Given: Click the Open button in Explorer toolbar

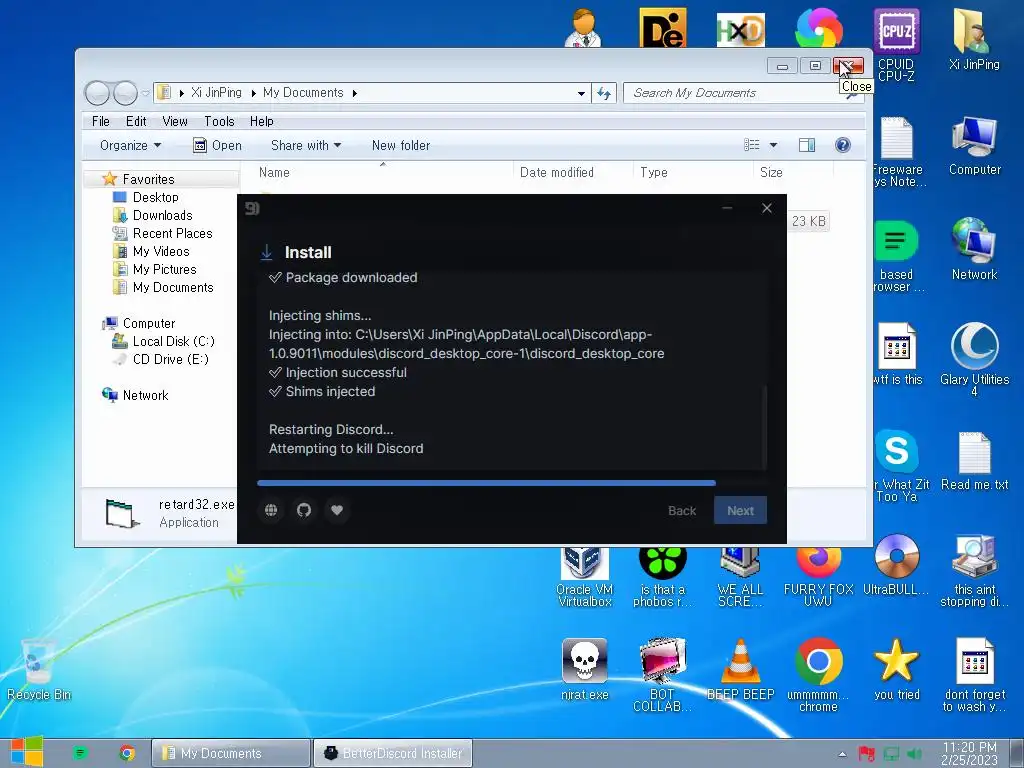Looking at the screenshot, I should coord(217,146).
